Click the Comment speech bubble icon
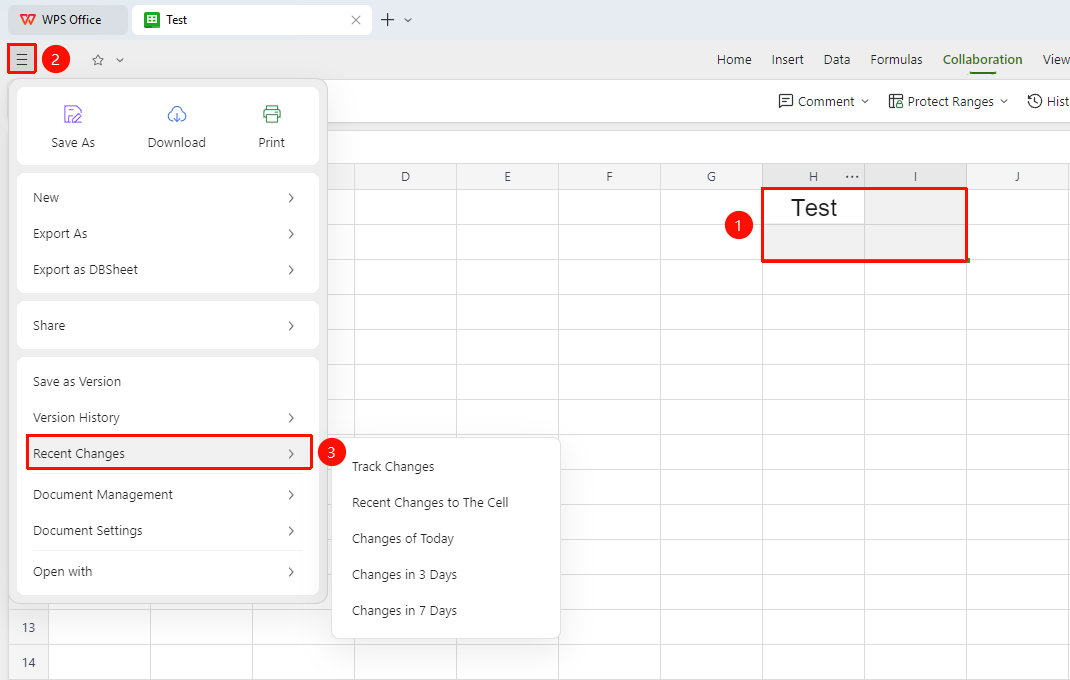The height and width of the screenshot is (680, 1070). point(785,101)
